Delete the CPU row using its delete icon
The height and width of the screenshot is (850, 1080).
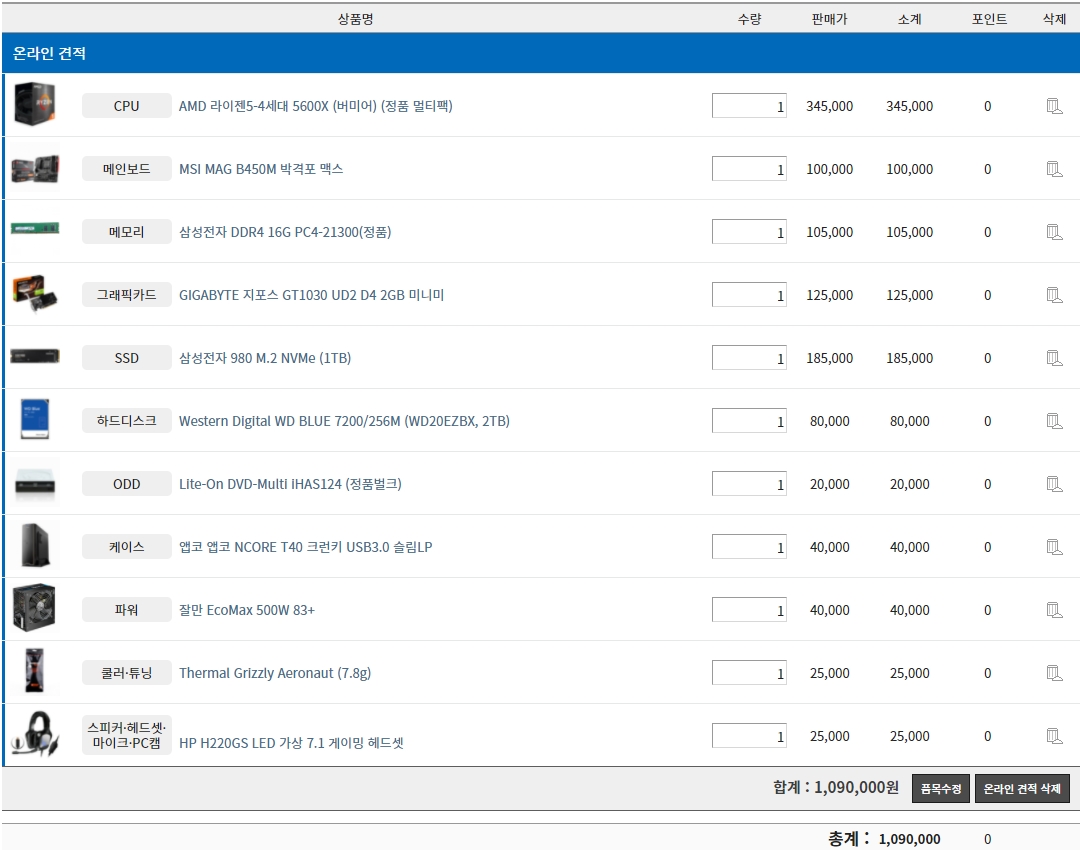point(1054,106)
